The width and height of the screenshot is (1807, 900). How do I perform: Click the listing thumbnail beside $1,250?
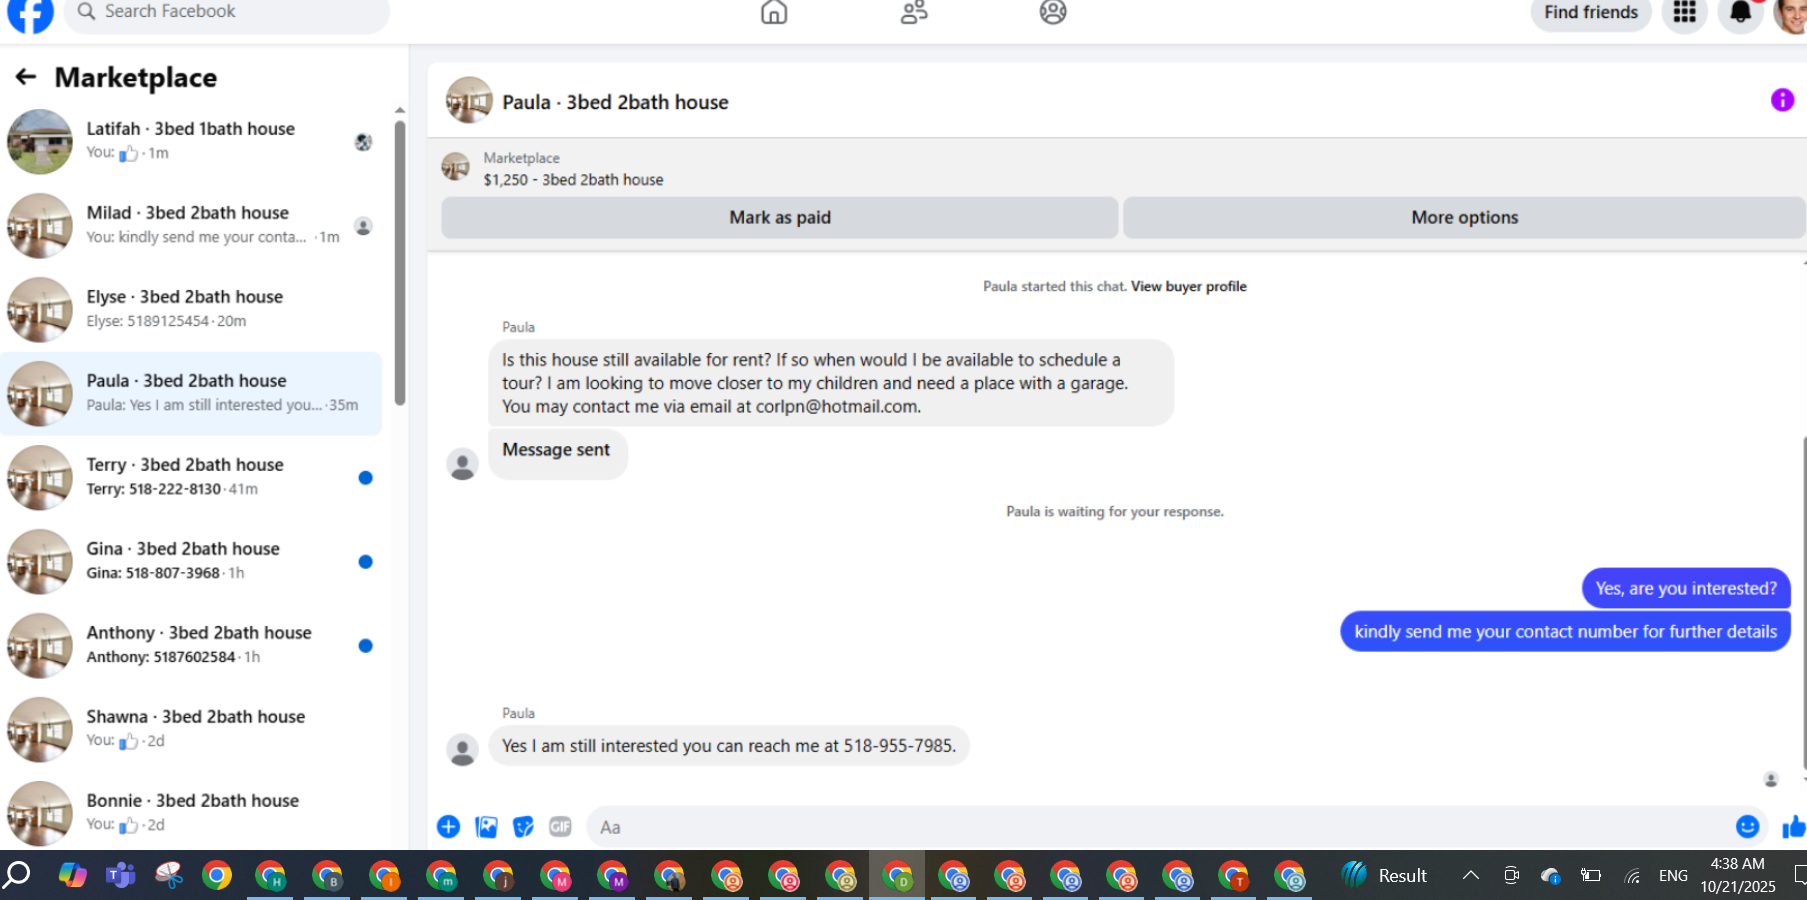click(456, 167)
